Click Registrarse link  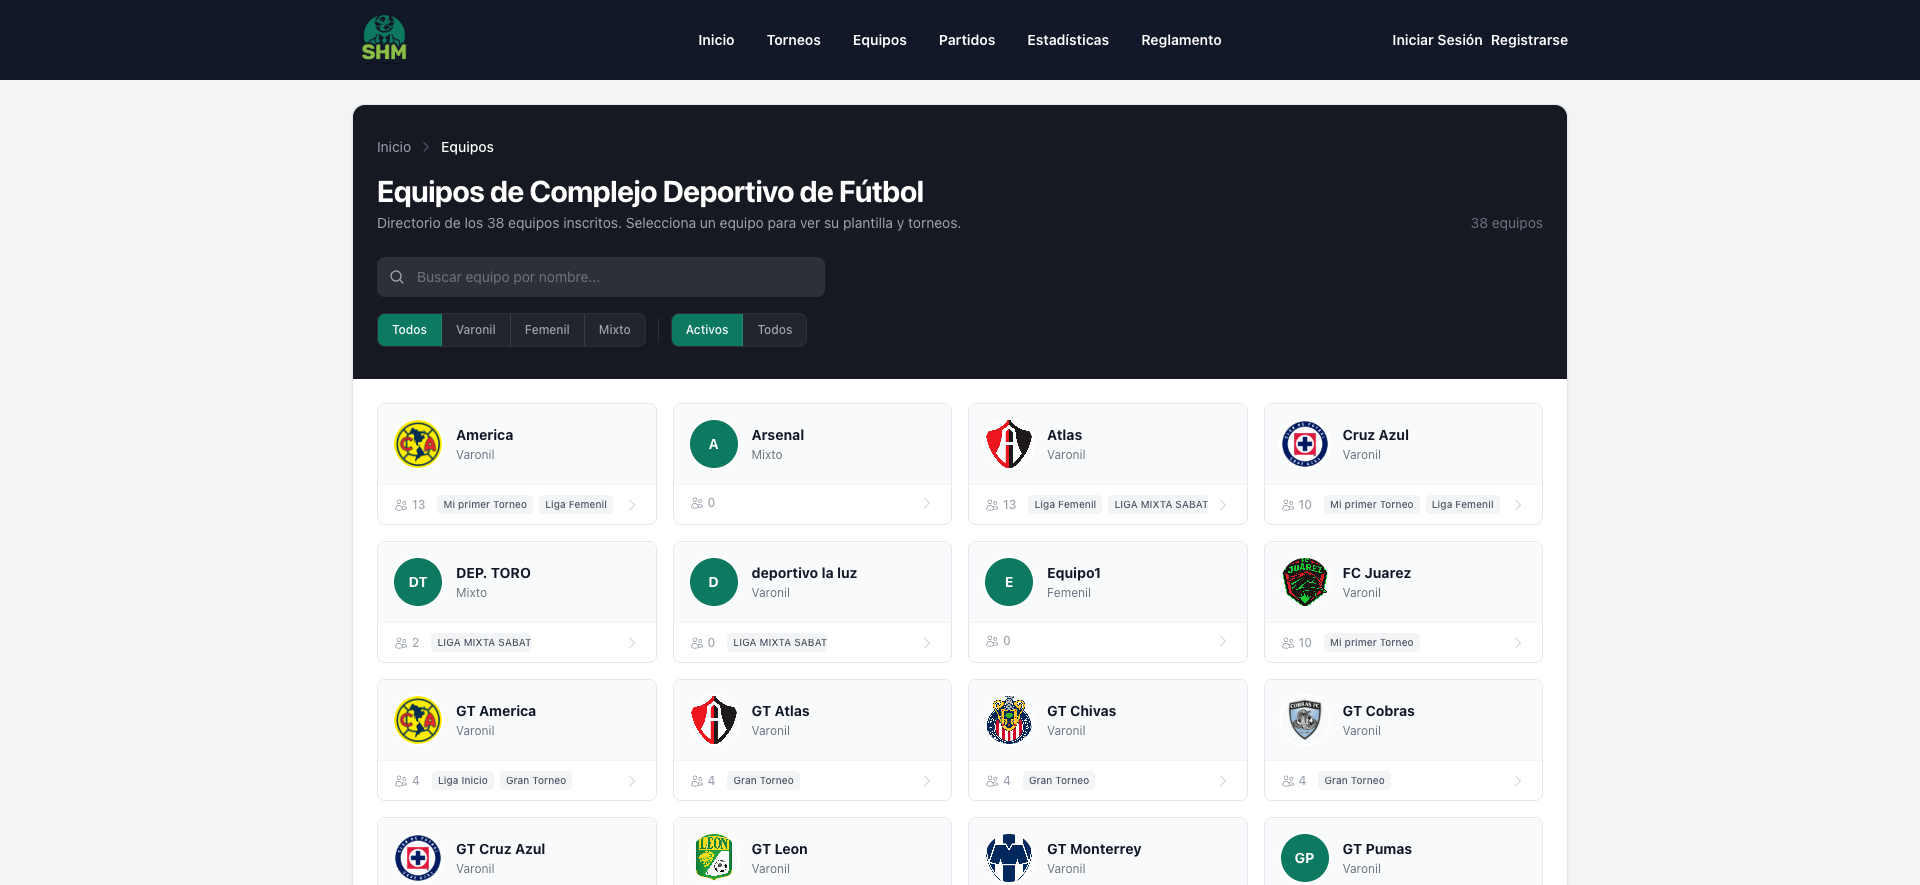[1529, 40]
